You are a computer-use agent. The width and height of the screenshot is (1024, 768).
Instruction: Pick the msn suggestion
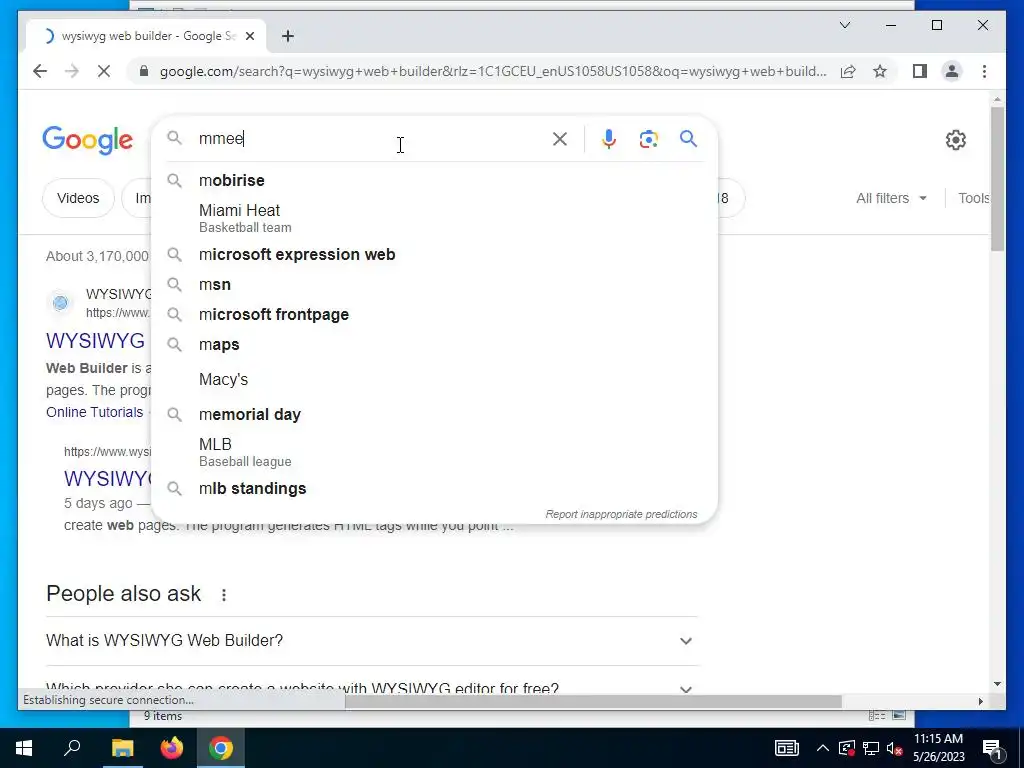pyautogui.click(x=434, y=284)
